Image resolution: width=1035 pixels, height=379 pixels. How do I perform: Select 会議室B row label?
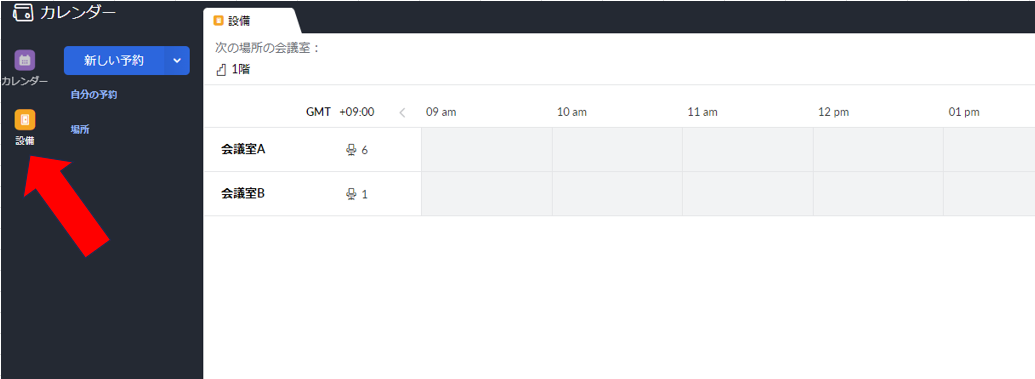tap(243, 193)
